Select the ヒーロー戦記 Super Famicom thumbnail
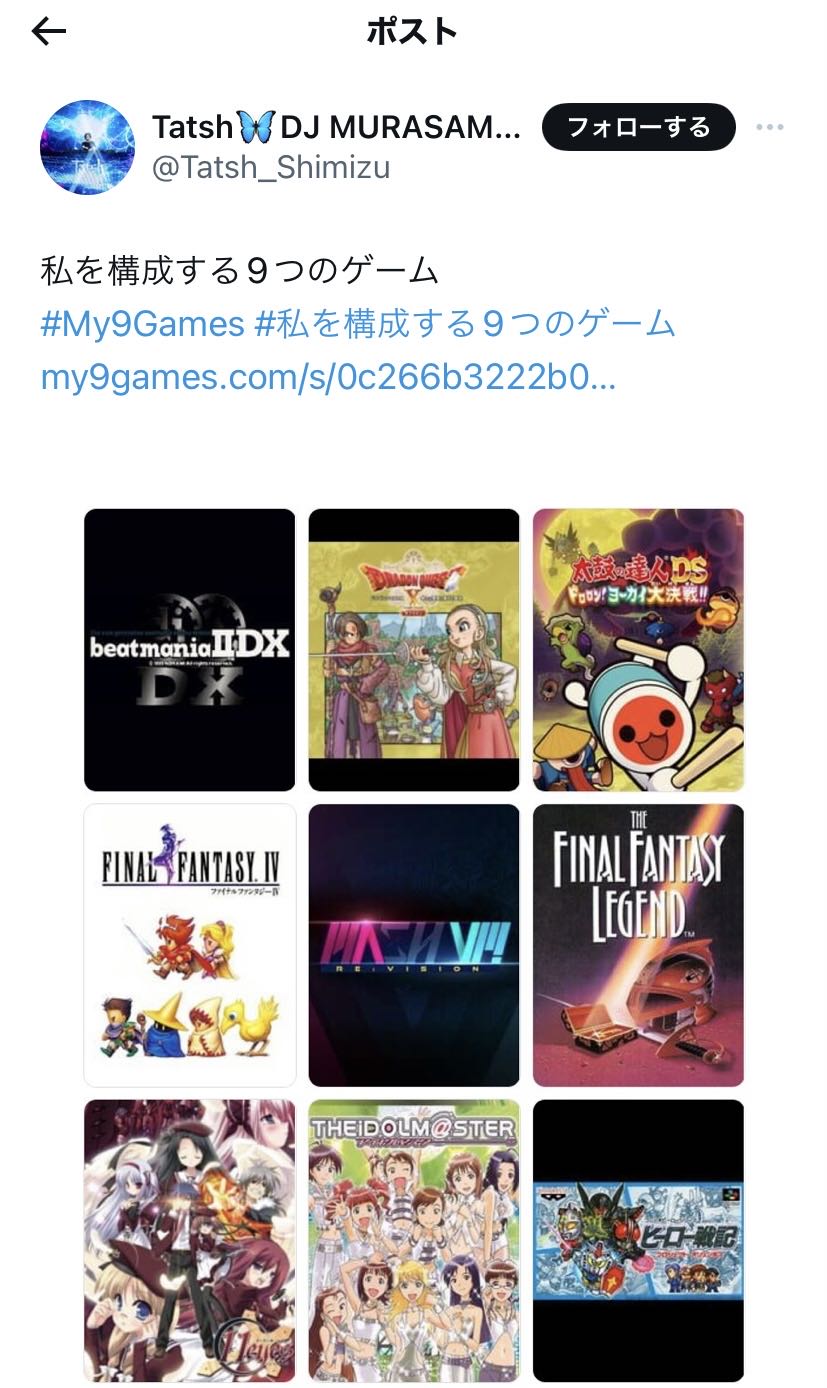 [x=638, y=1241]
